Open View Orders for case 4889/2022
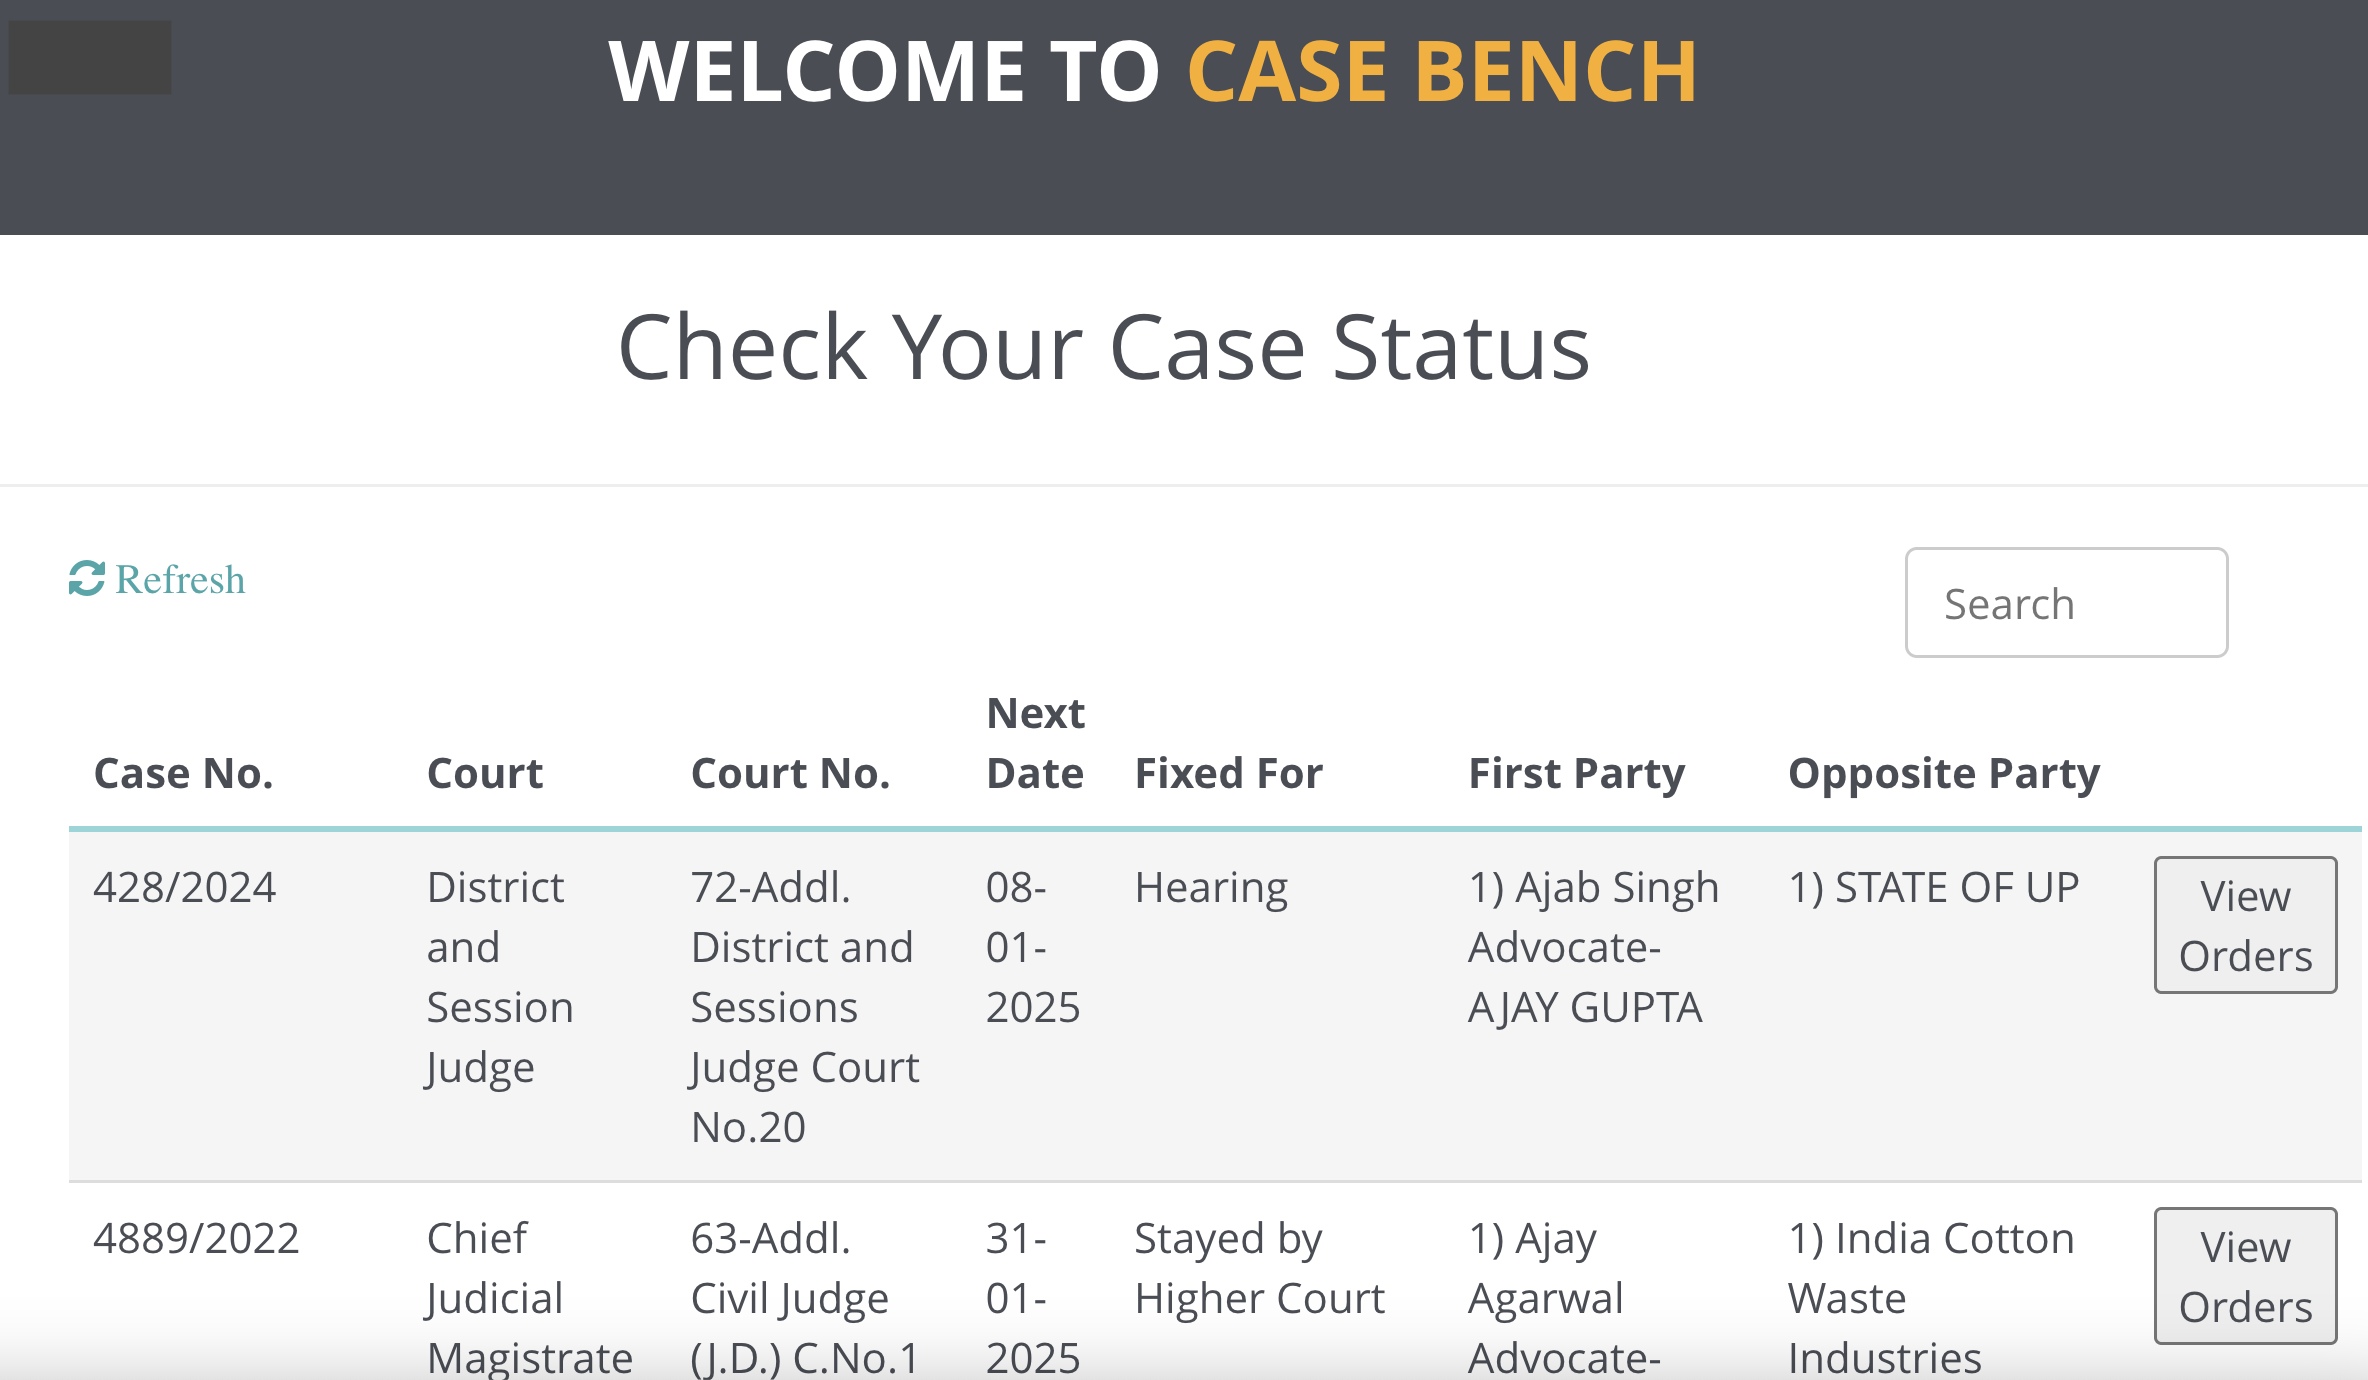The image size is (2368, 1380). pos(2245,1276)
